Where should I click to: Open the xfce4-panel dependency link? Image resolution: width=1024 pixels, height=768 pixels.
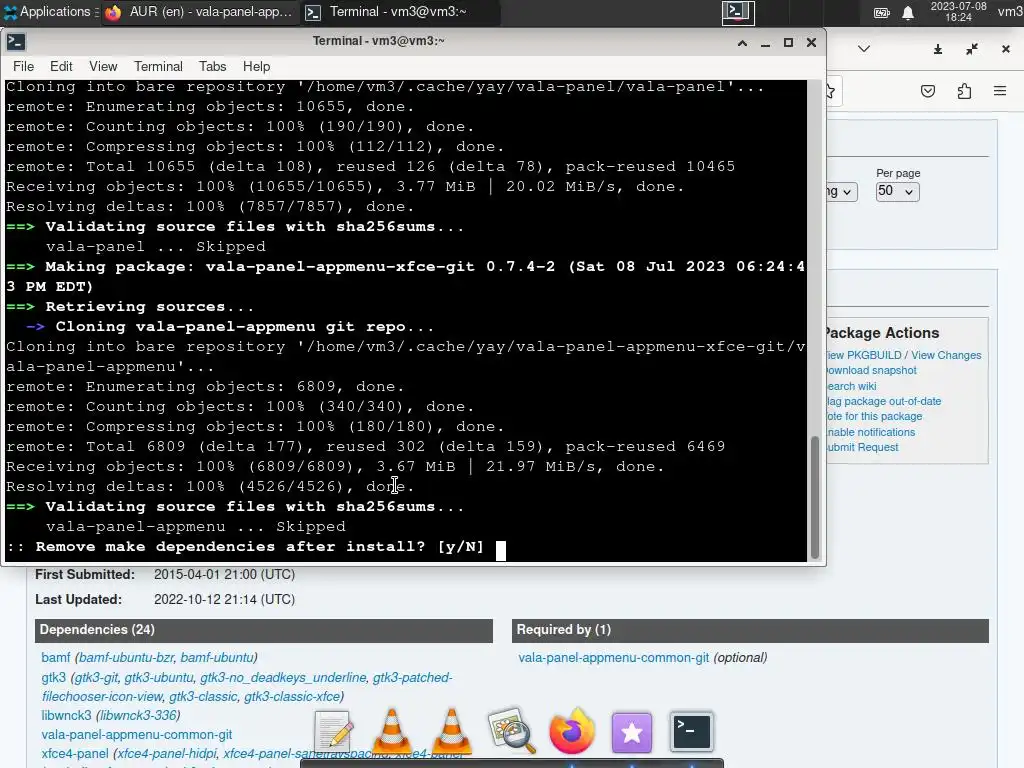point(74,754)
